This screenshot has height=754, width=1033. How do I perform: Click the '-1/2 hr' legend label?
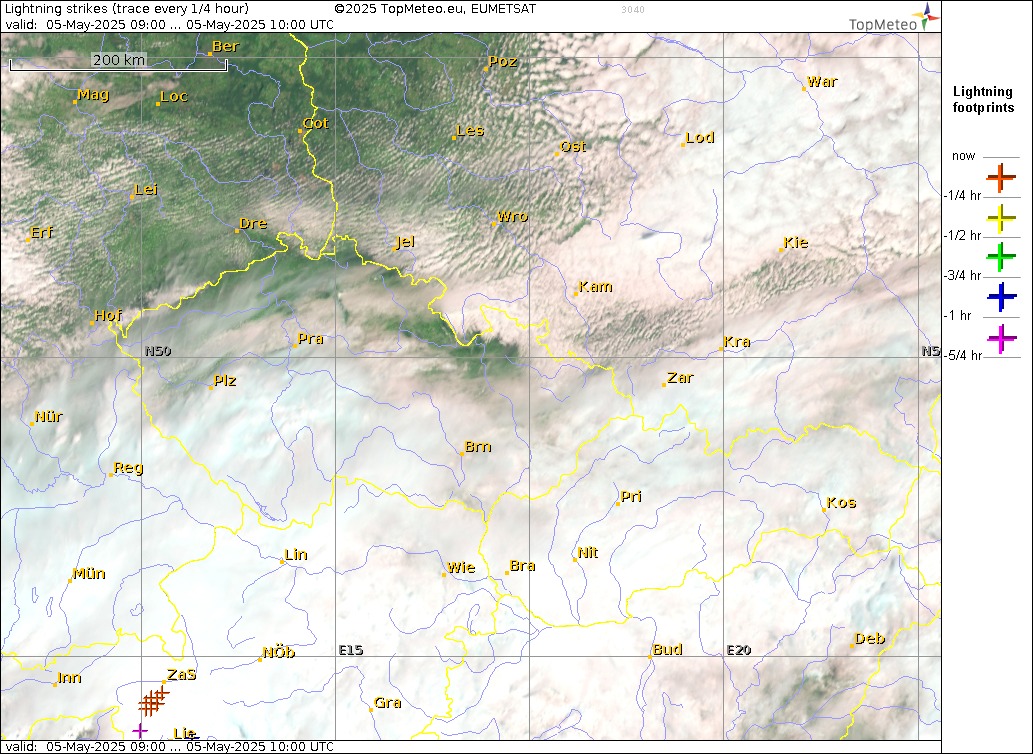point(963,236)
